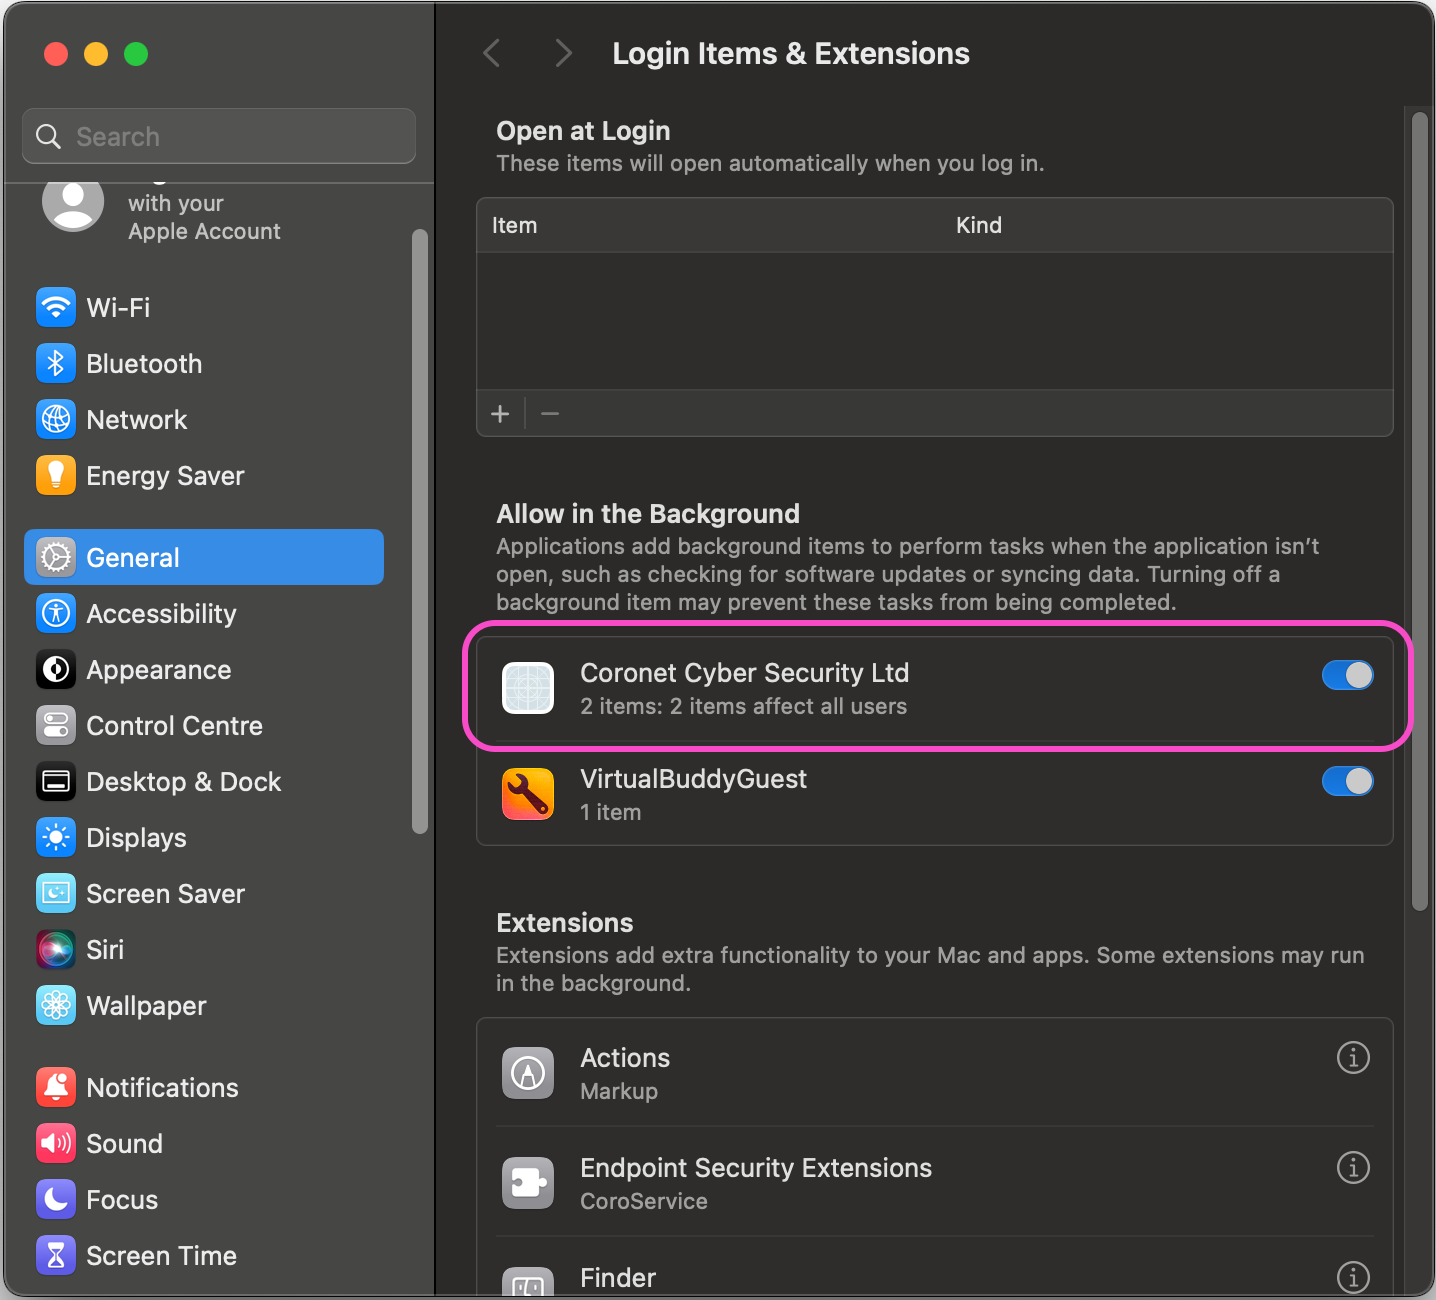1436x1300 pixels.
Task: Click the Search settings field
Action: (x=220, y=136)
